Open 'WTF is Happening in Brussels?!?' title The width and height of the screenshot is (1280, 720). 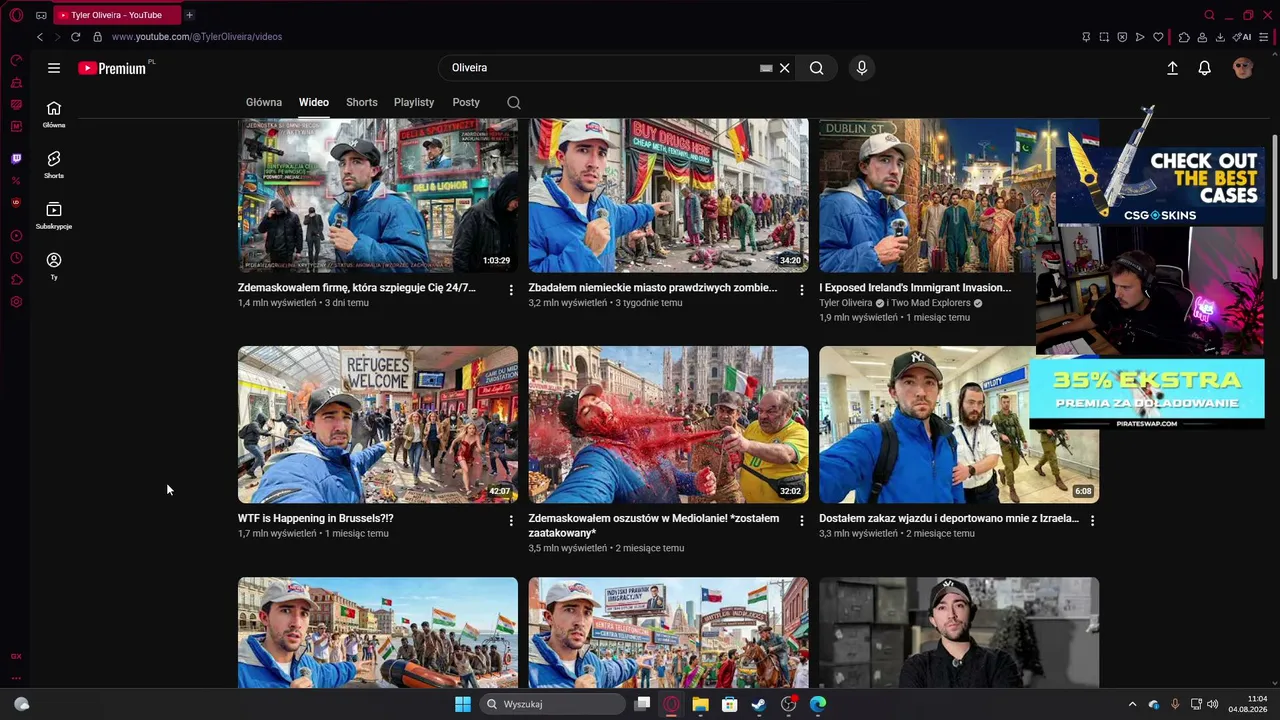[316, 519]
